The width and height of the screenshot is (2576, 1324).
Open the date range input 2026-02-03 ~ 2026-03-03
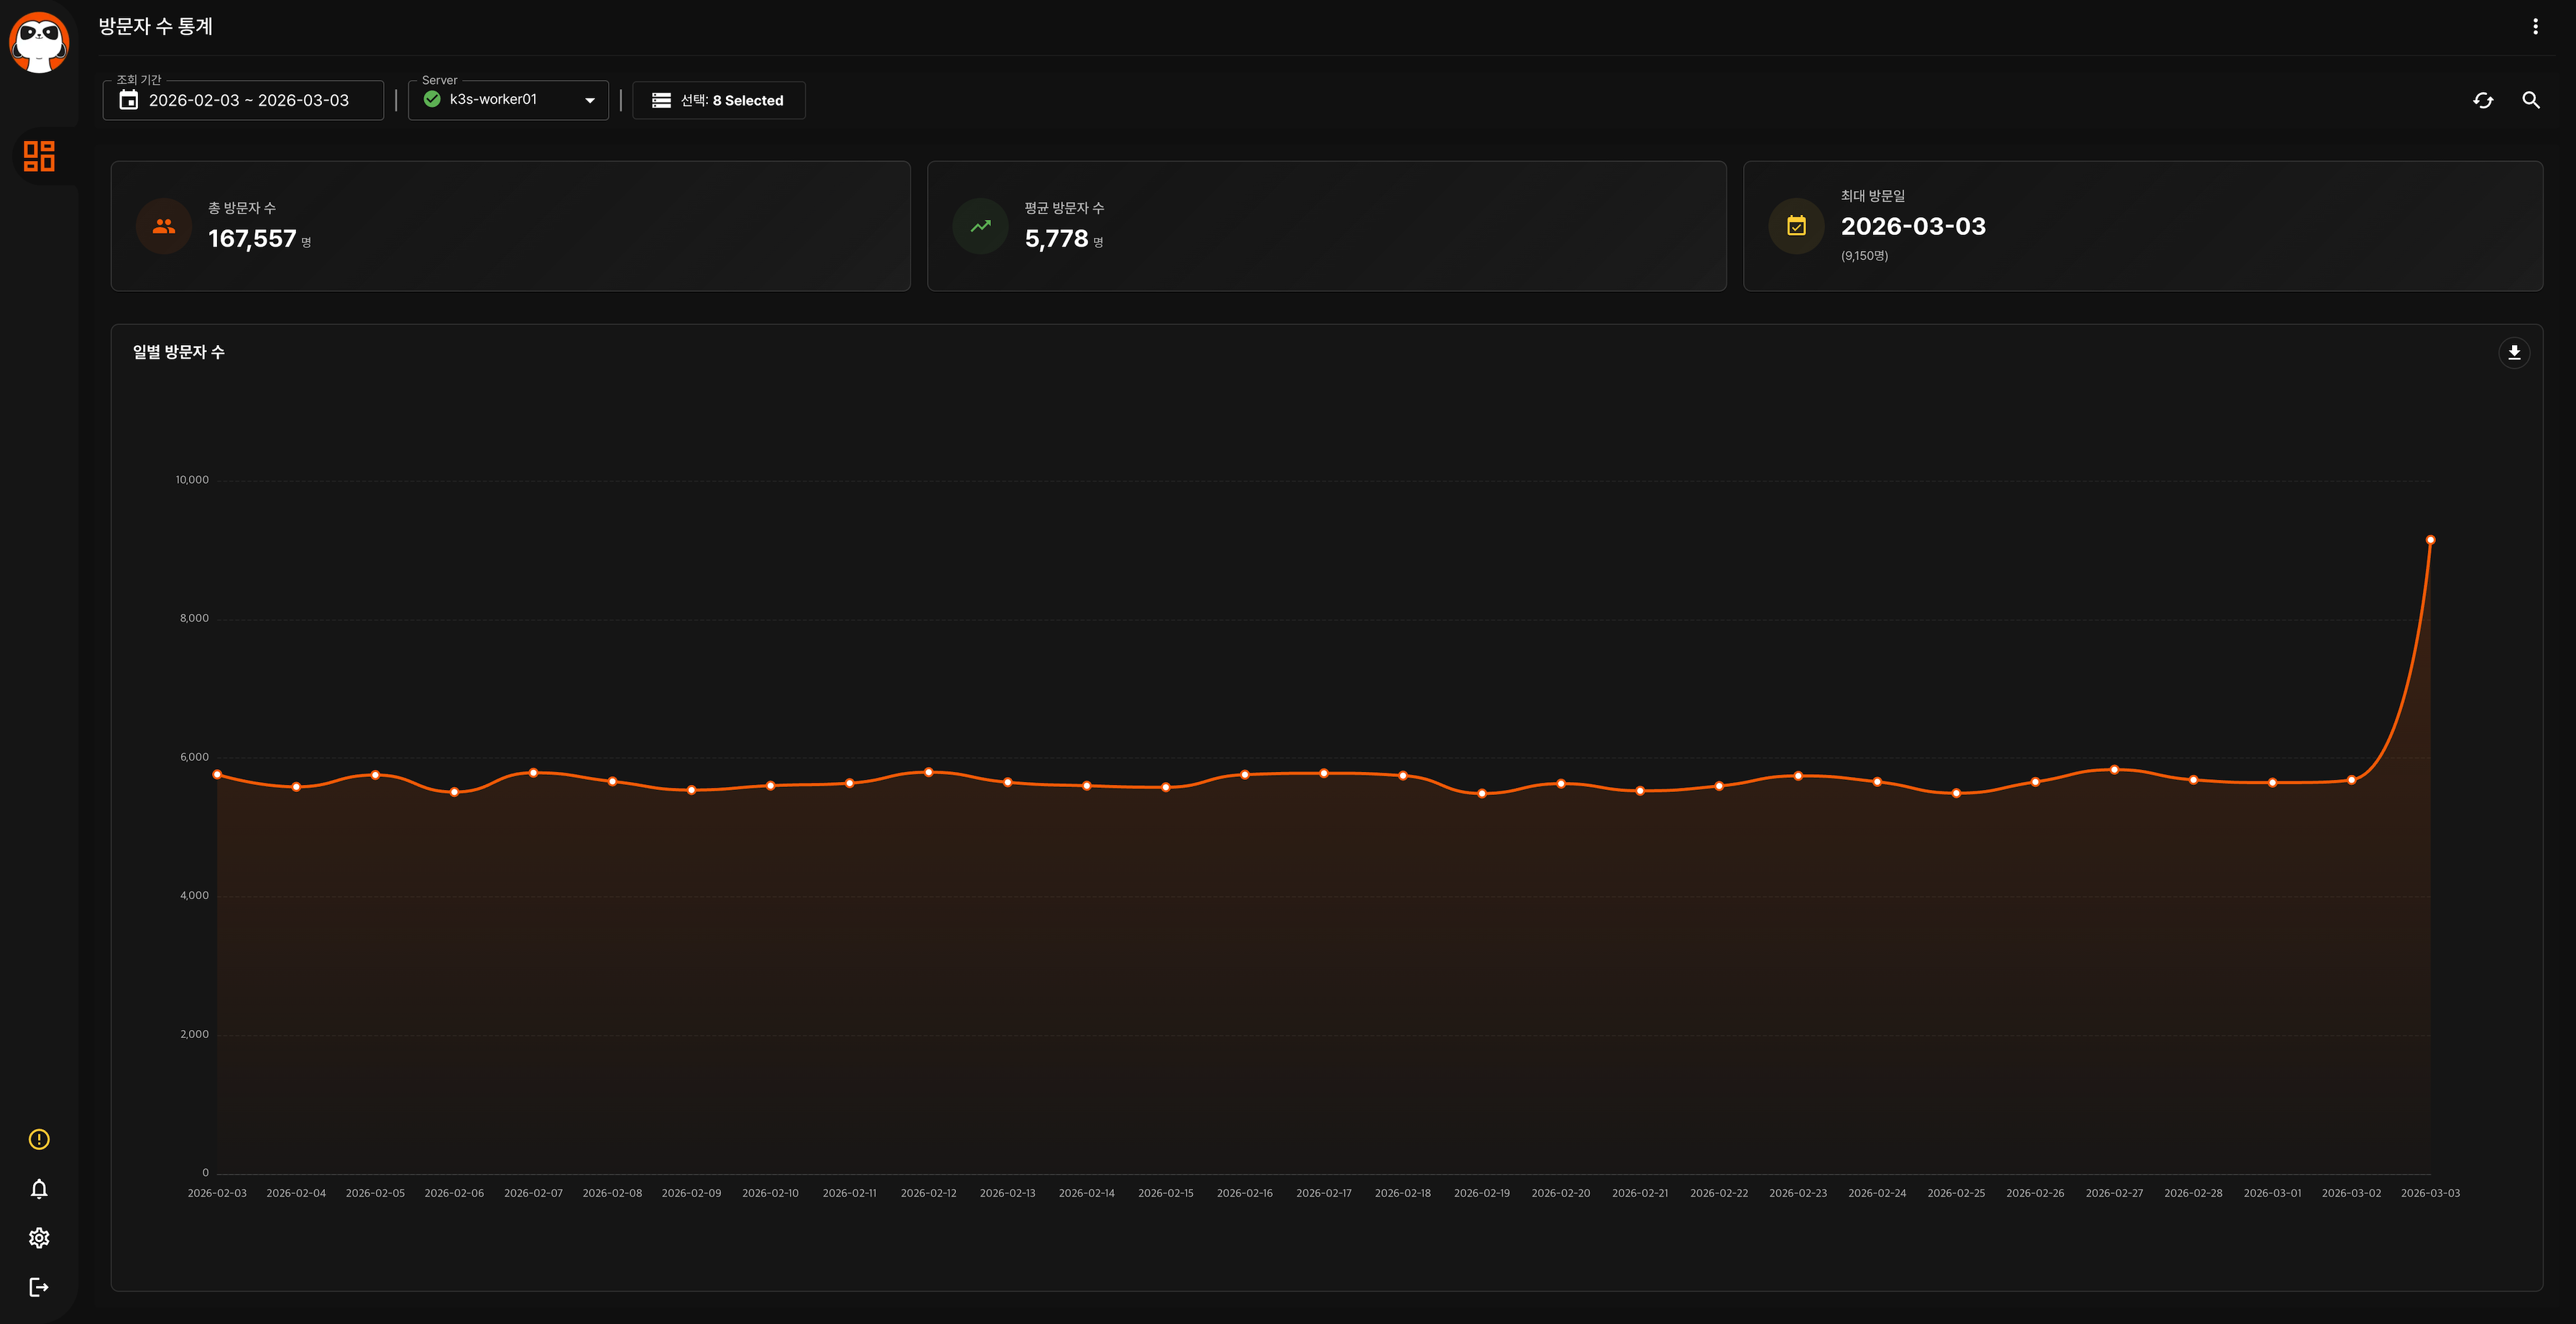coord(249,101)
